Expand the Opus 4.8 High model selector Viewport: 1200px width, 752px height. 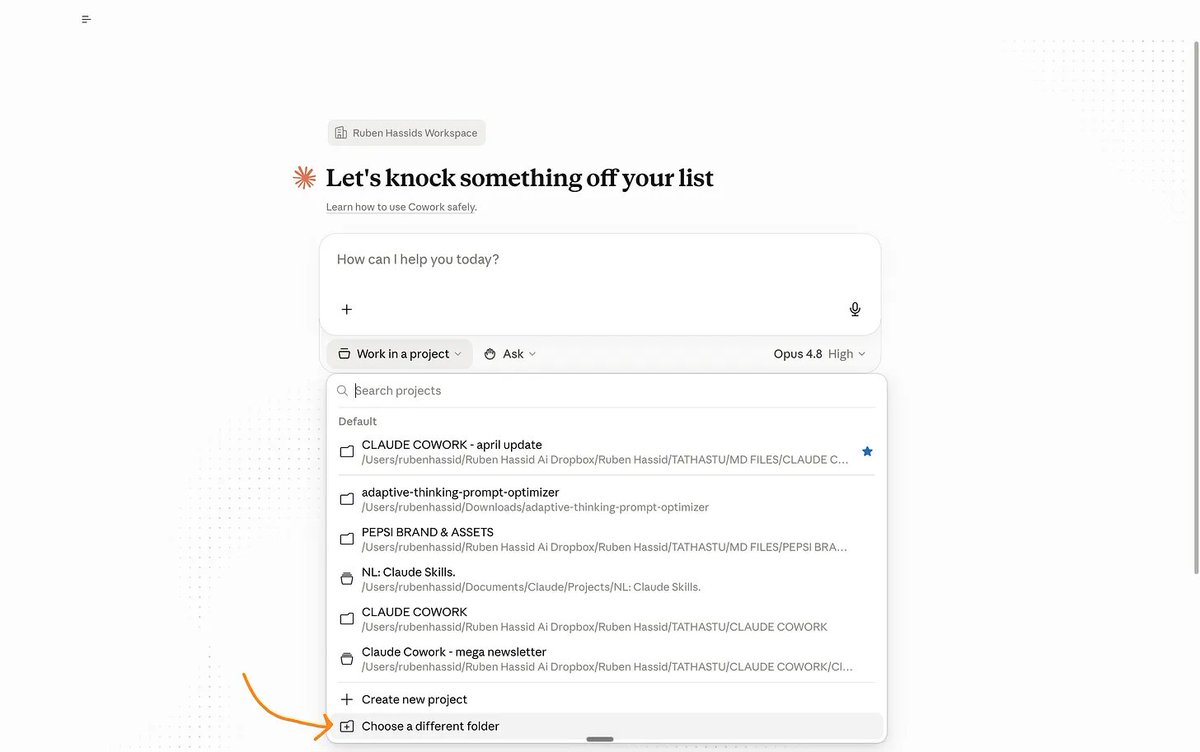pos(820,354)
